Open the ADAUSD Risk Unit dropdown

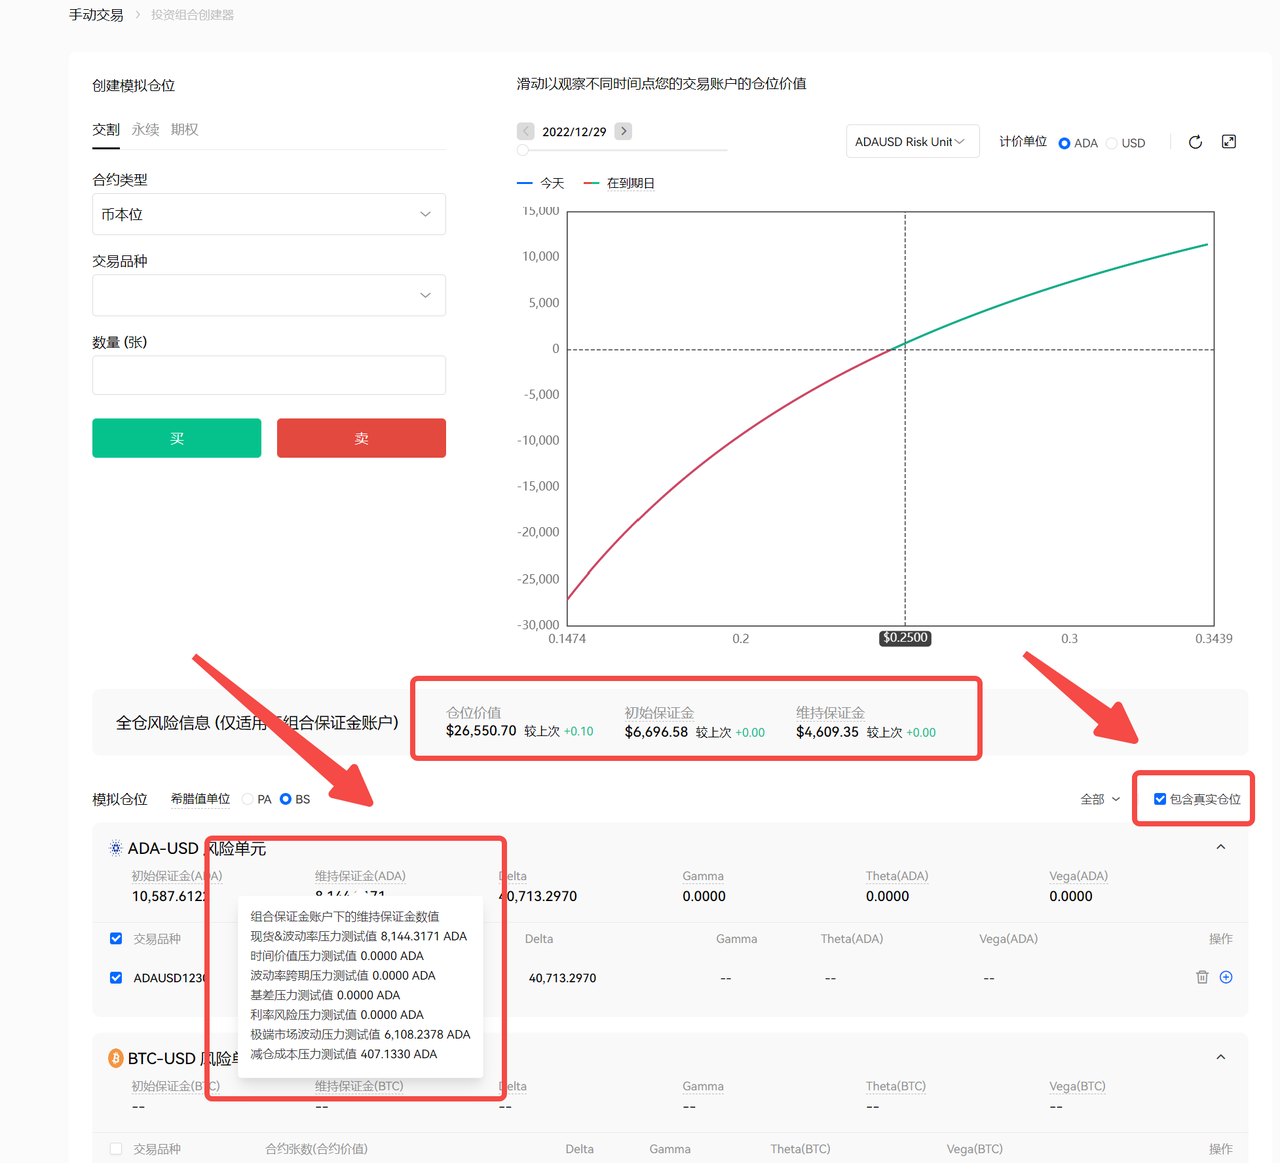911,142
